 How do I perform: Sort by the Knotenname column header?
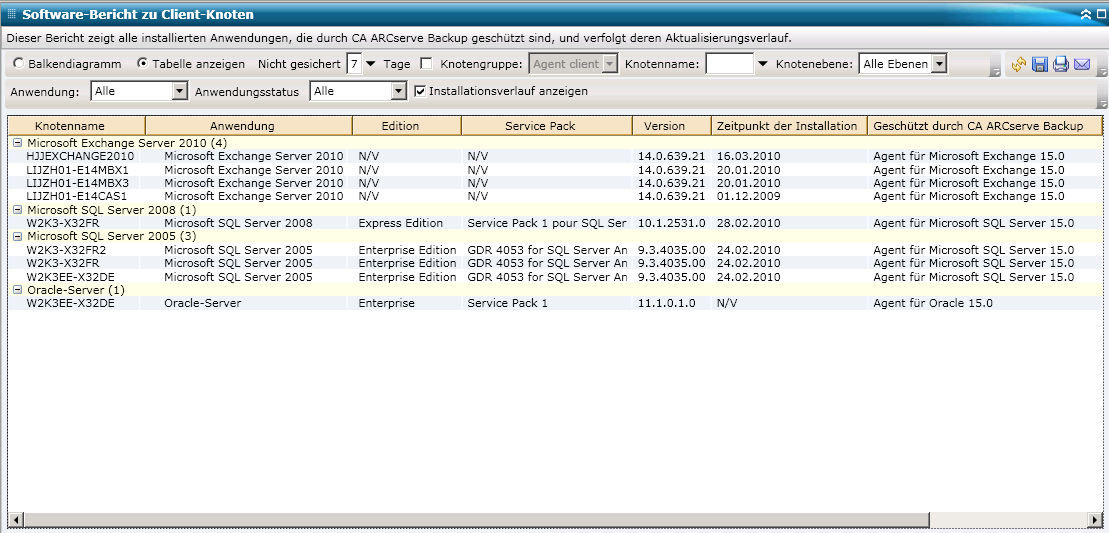point(76,126)
